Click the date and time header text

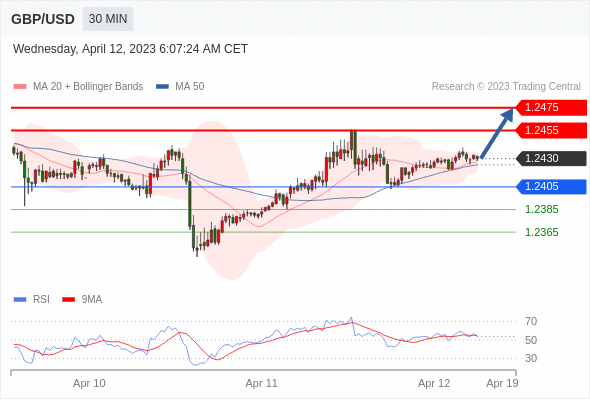coord(130,49)
